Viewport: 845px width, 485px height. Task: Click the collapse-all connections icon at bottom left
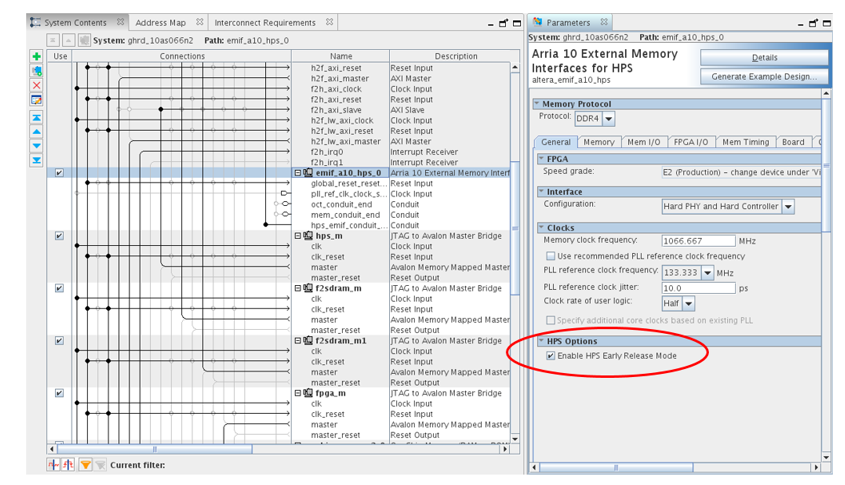[x=53, y=465]
